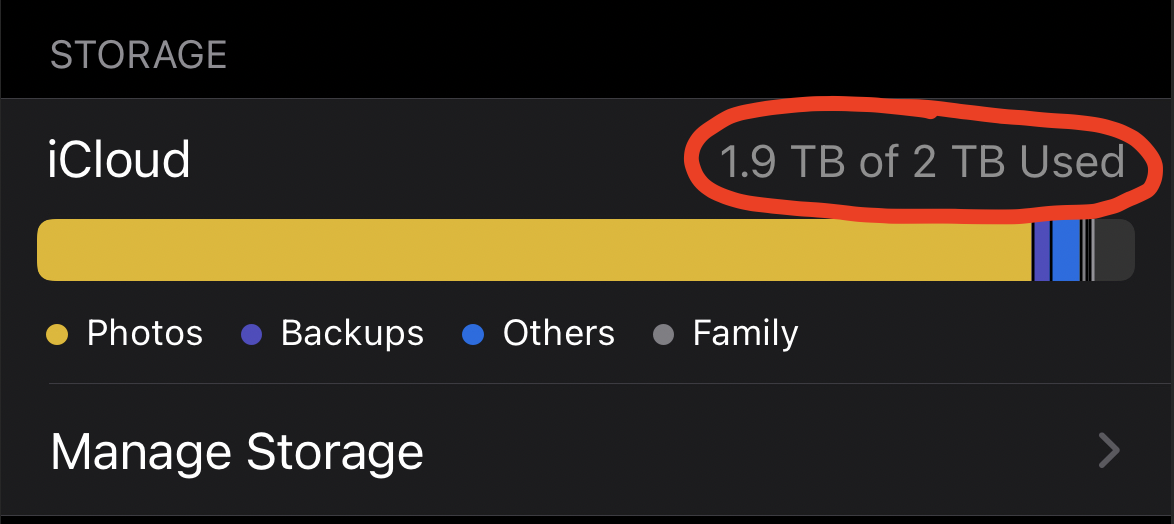Click the purple Backups legend dot
1174x524 pixels.
252,335
